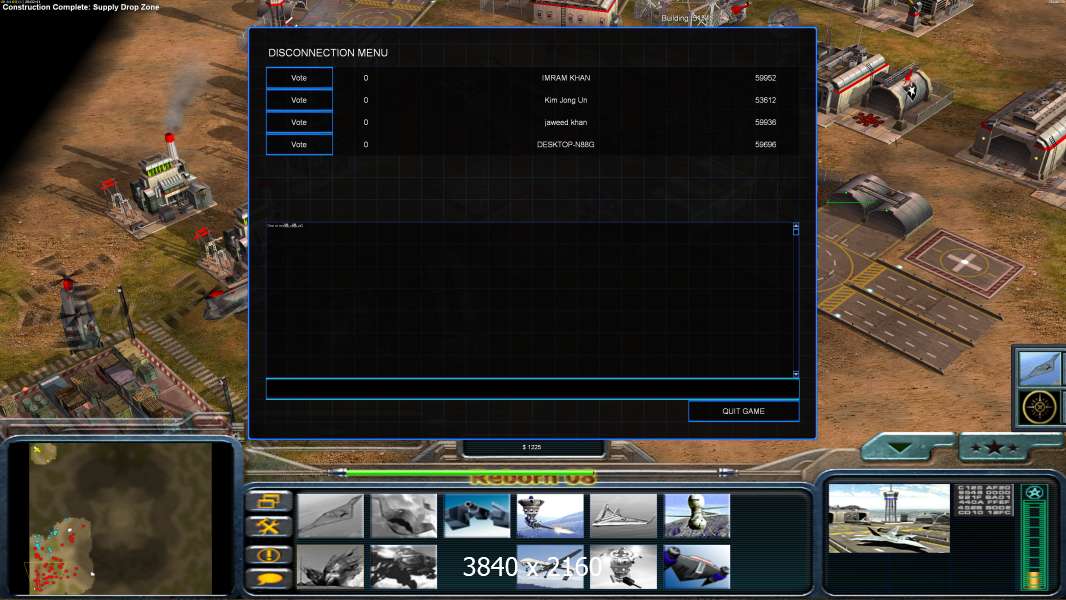Click the QUIT GAME button
The width and height of the screenshot is (1066, 600).
[743, 411]
